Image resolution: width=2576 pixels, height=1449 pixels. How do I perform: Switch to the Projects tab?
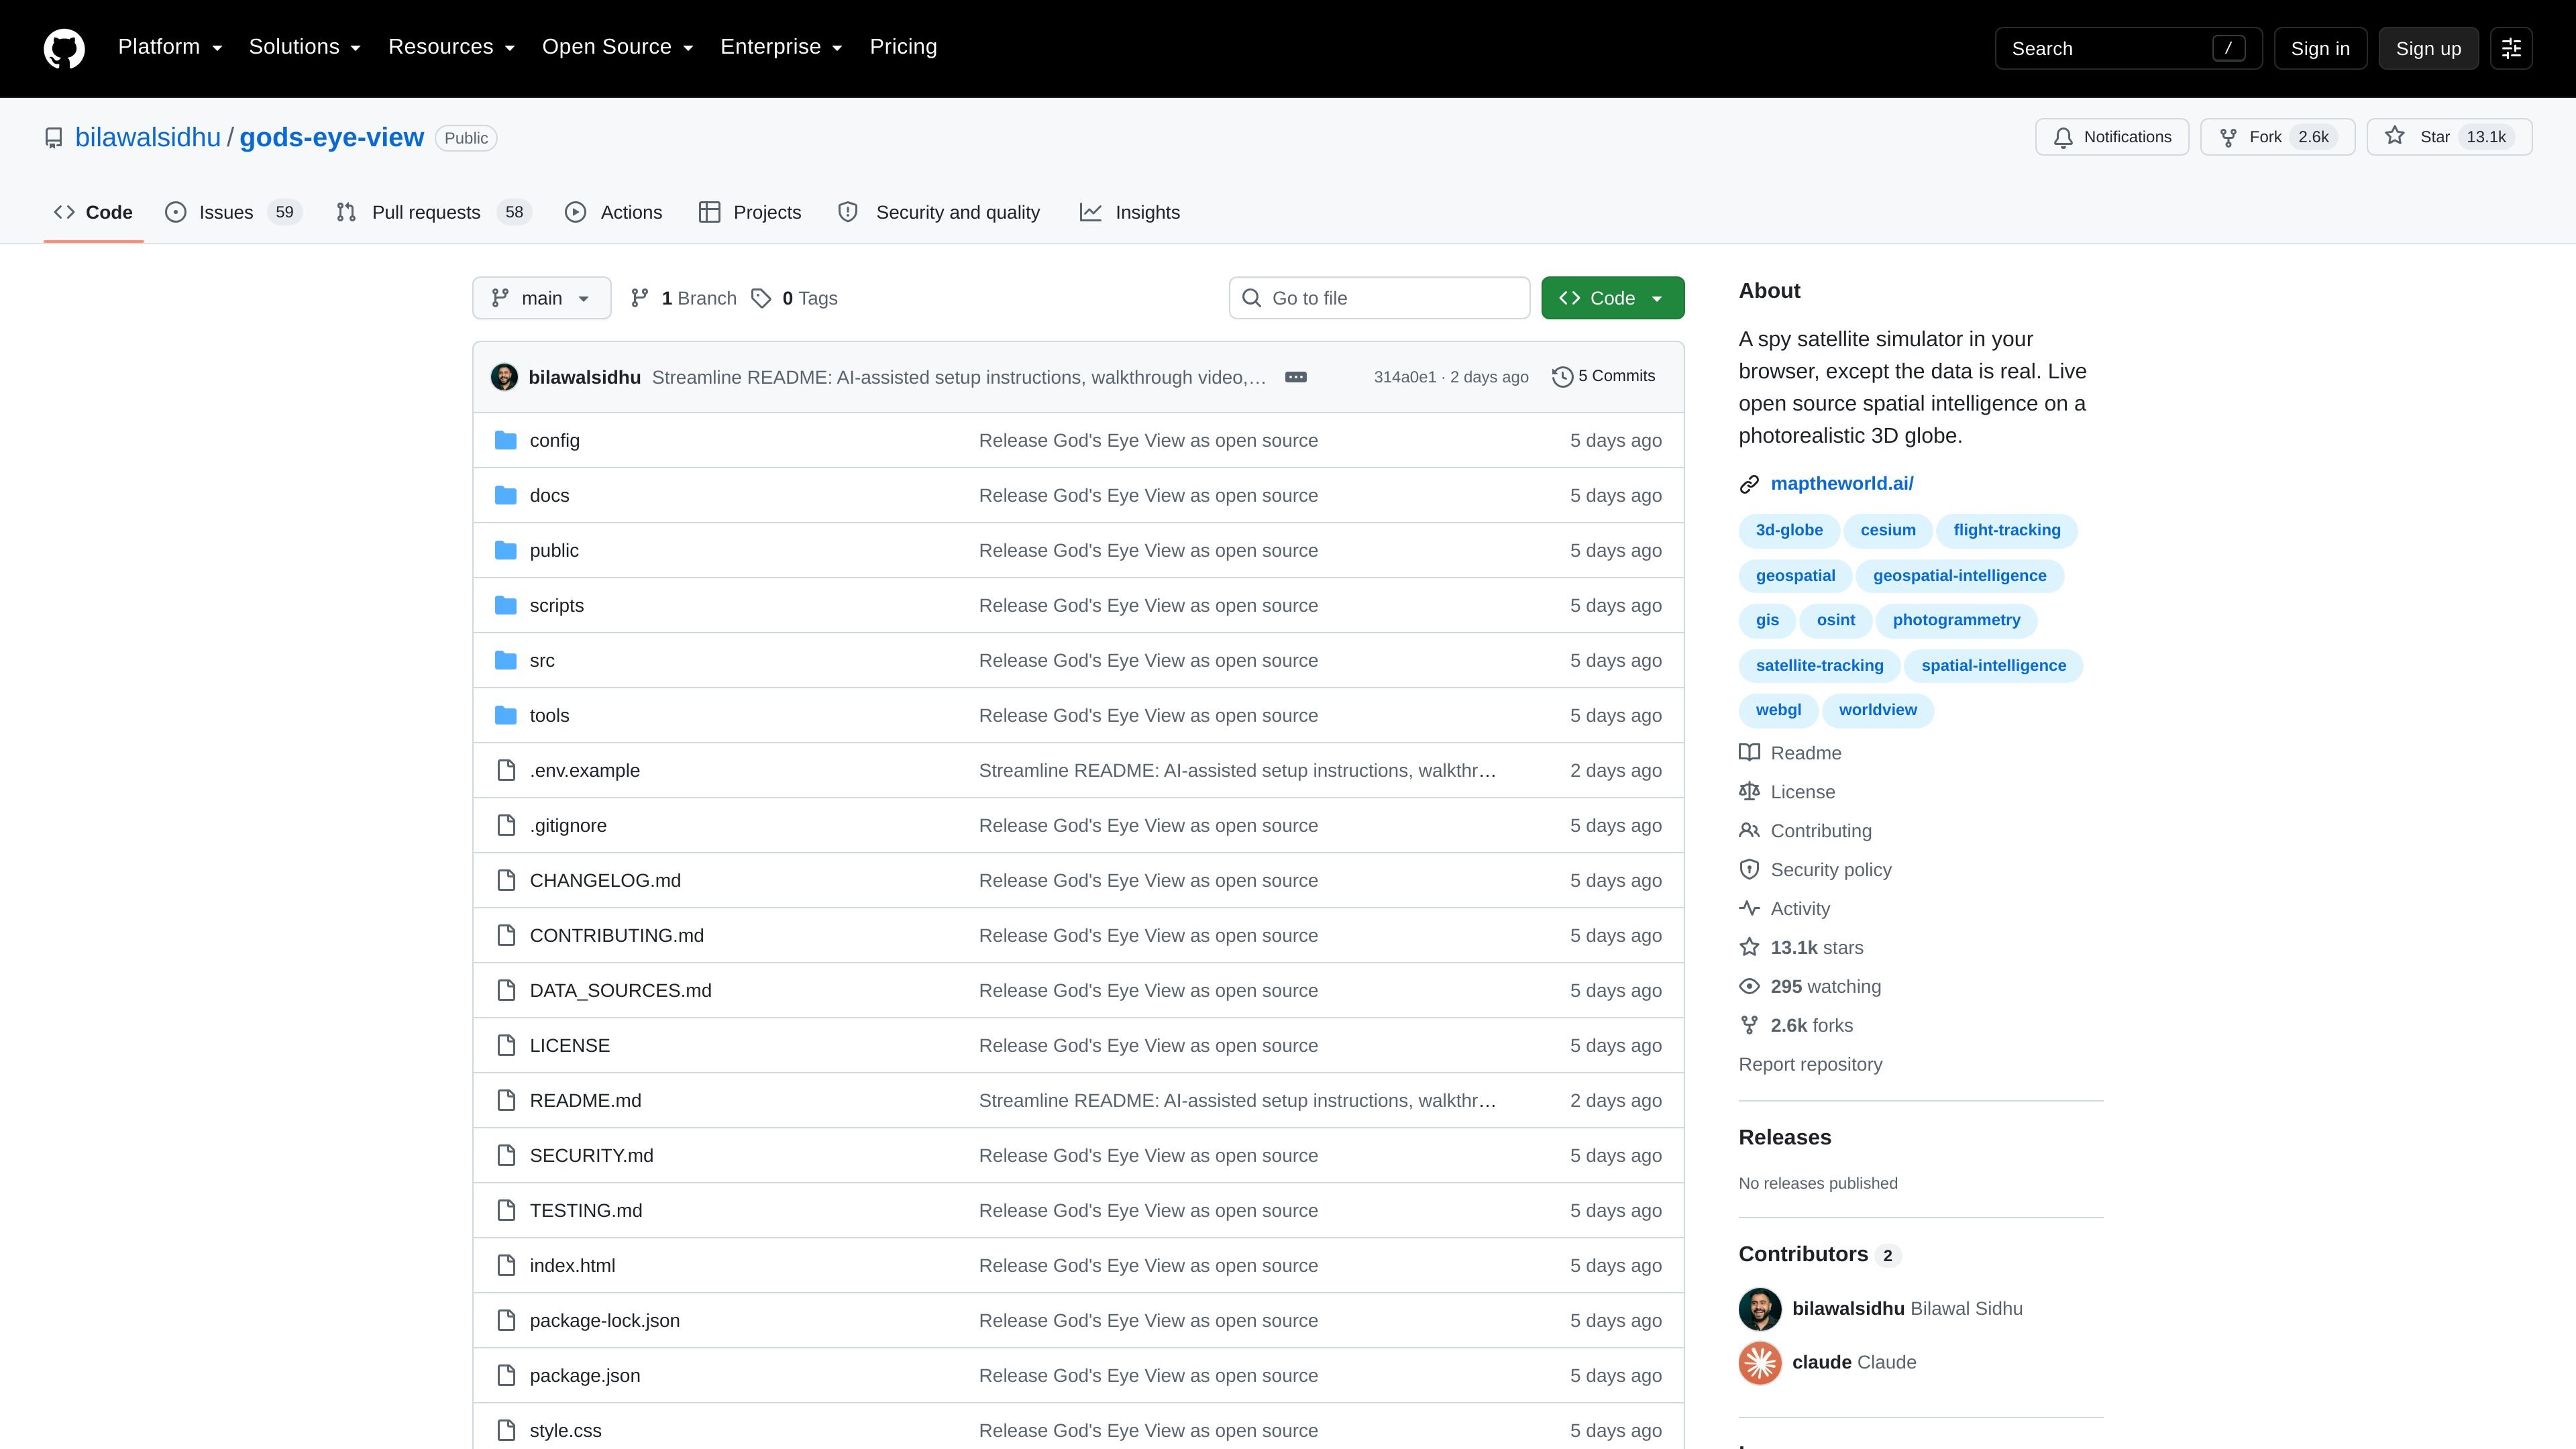[750, 212]
